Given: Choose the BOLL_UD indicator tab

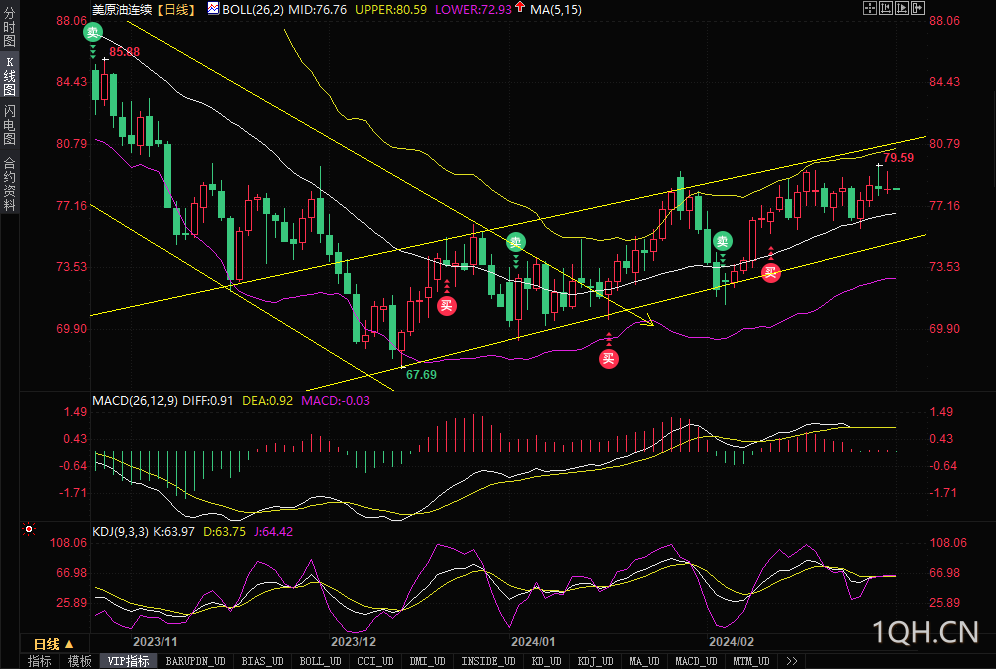Looking at the screenshot, I should [320, 661].
